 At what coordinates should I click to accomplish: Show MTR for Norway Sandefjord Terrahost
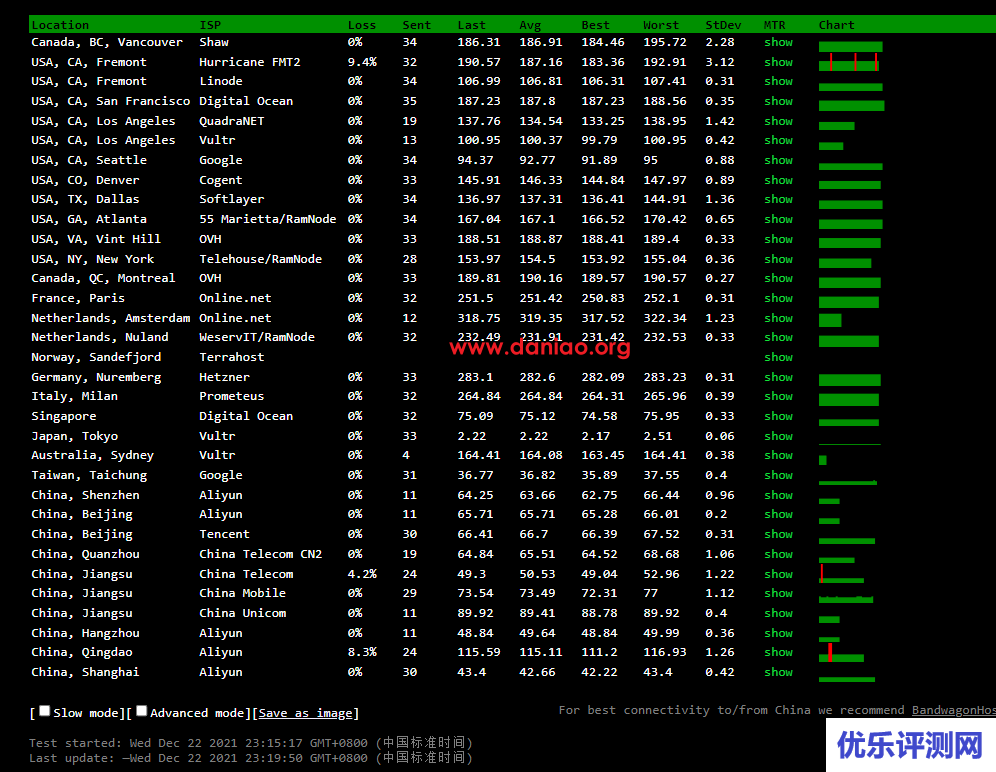point(778,357)
